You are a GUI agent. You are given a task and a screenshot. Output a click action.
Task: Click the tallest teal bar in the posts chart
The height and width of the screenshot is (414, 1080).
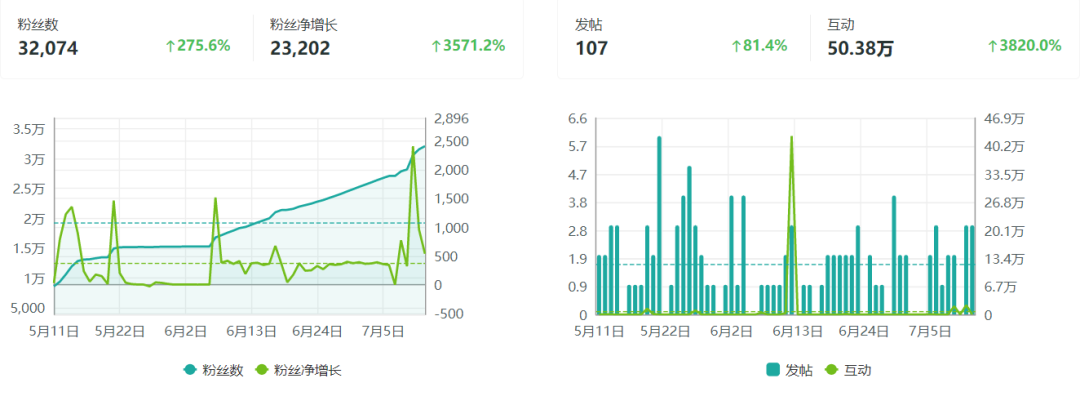point(659,225)
